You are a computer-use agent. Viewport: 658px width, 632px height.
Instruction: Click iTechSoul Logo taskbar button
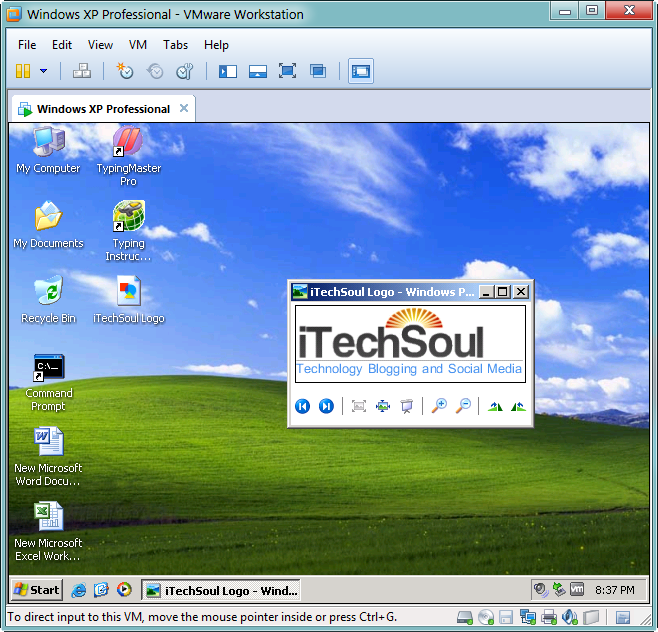[221, 590]
